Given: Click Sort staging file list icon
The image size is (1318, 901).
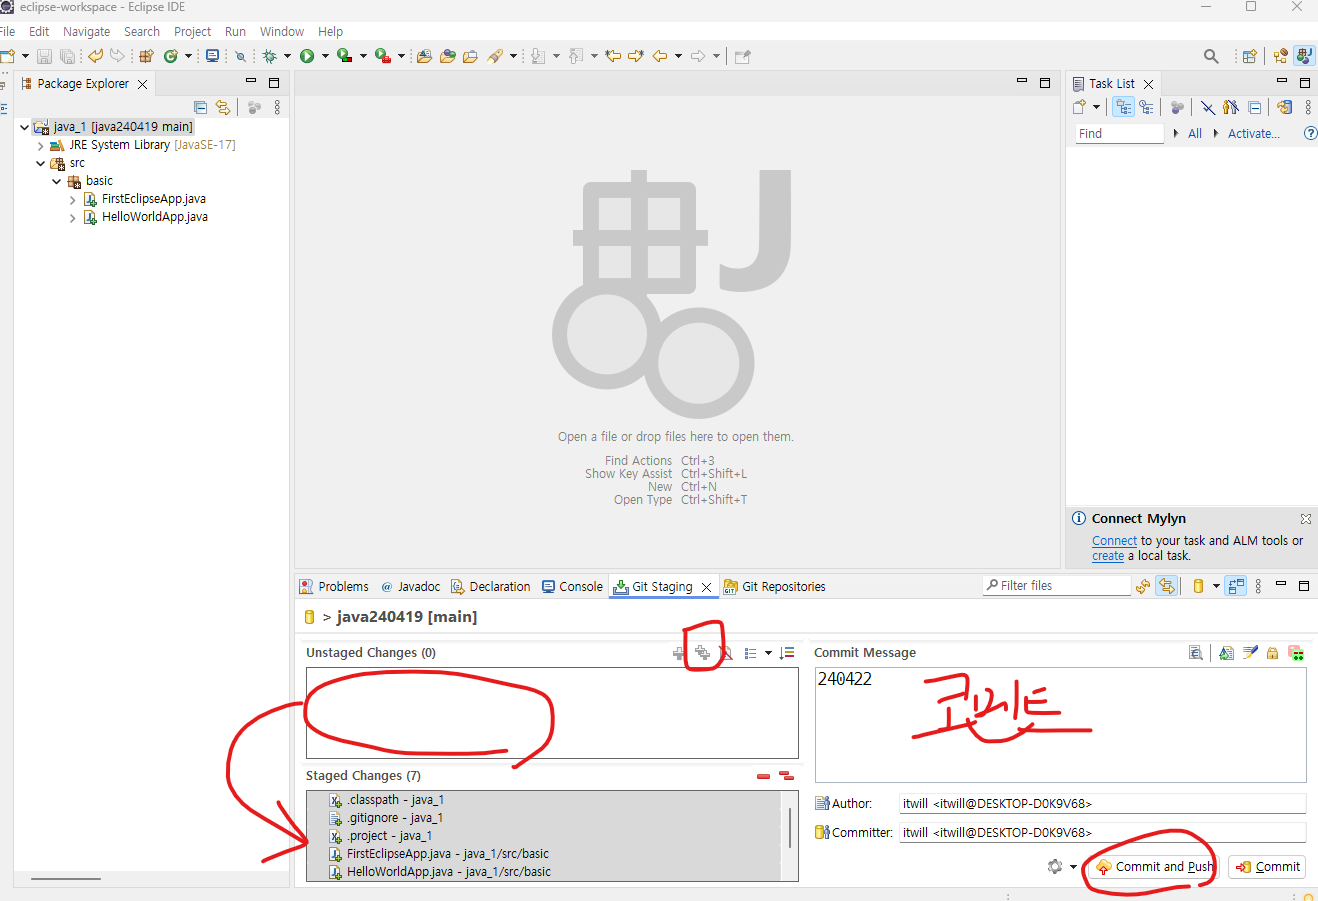Looking at the screenshot, I should (787, 653).
